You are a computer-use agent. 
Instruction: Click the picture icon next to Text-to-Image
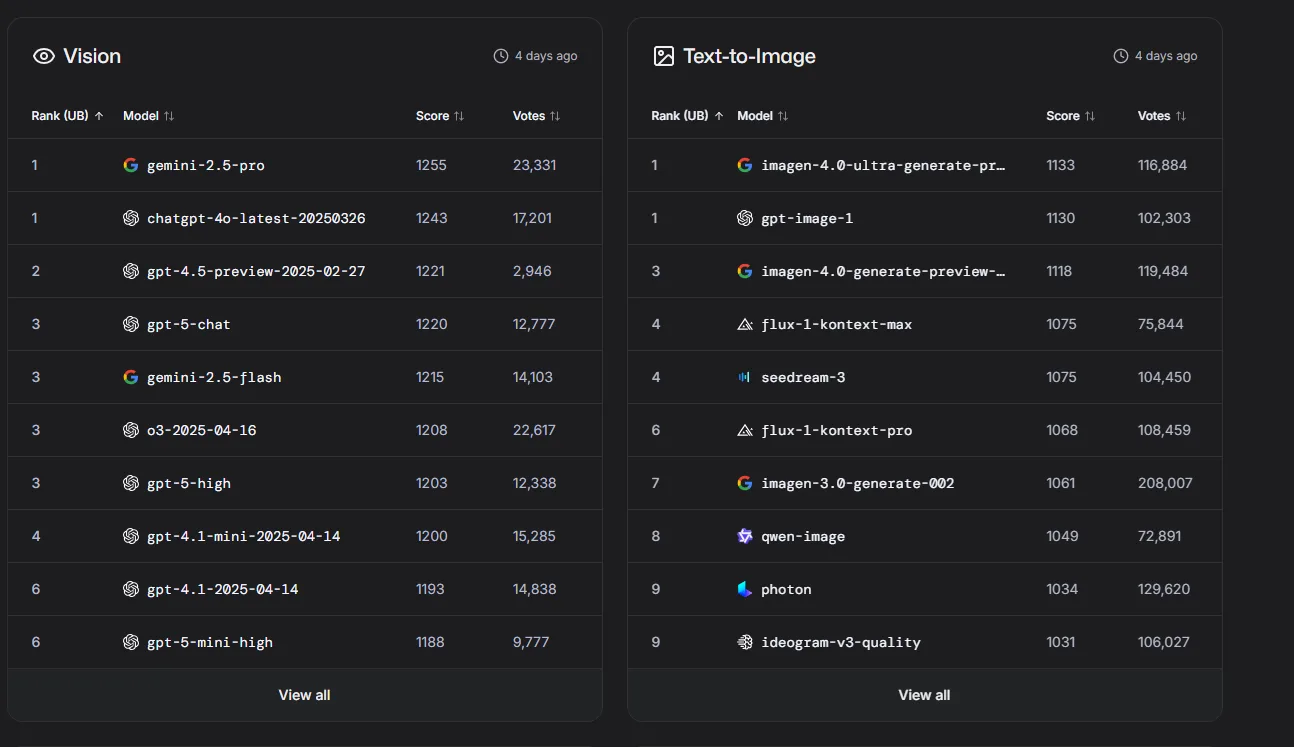[664, 56]
